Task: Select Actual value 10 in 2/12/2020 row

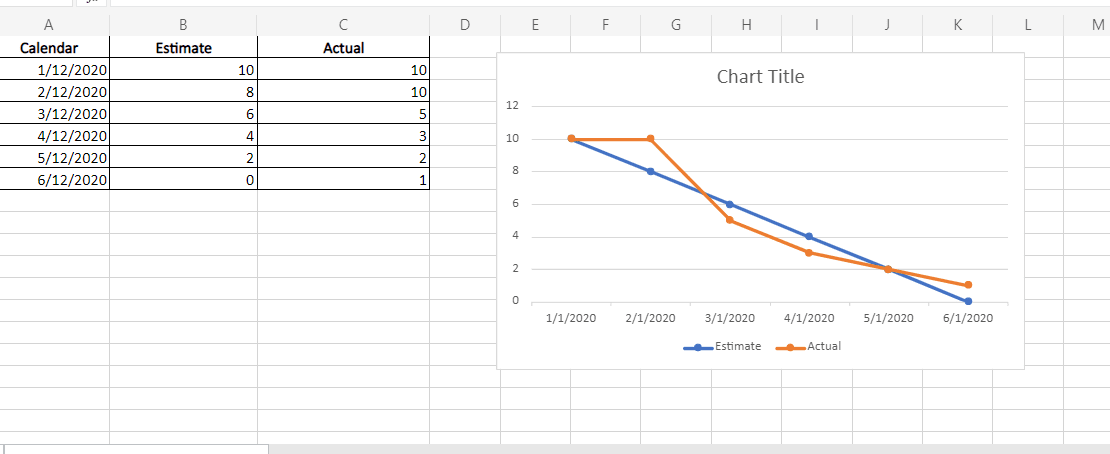Action: point(343,91)
